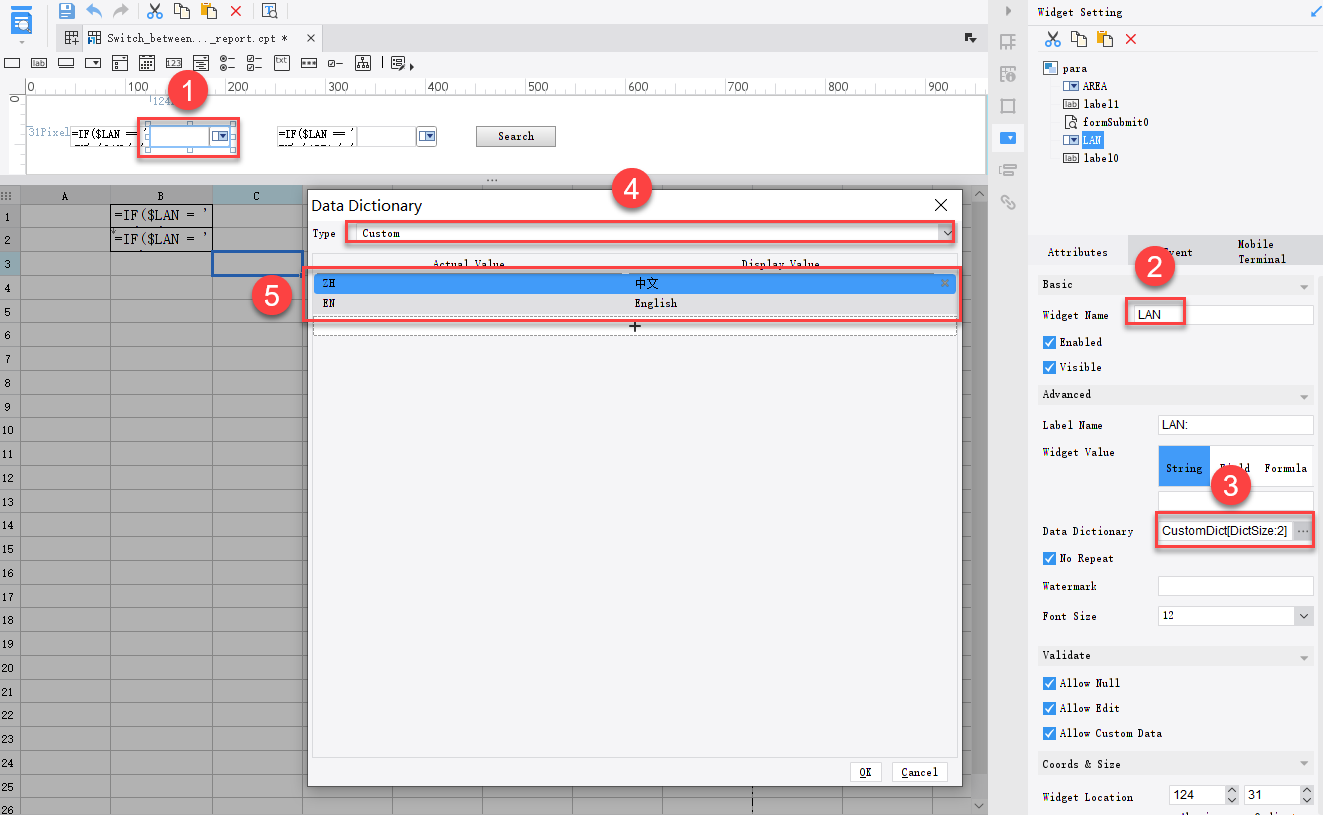Open the Hyperlink panel in right sidebar
Image resolution: width=1323 pixels, height=815 pixels.
1008,202
